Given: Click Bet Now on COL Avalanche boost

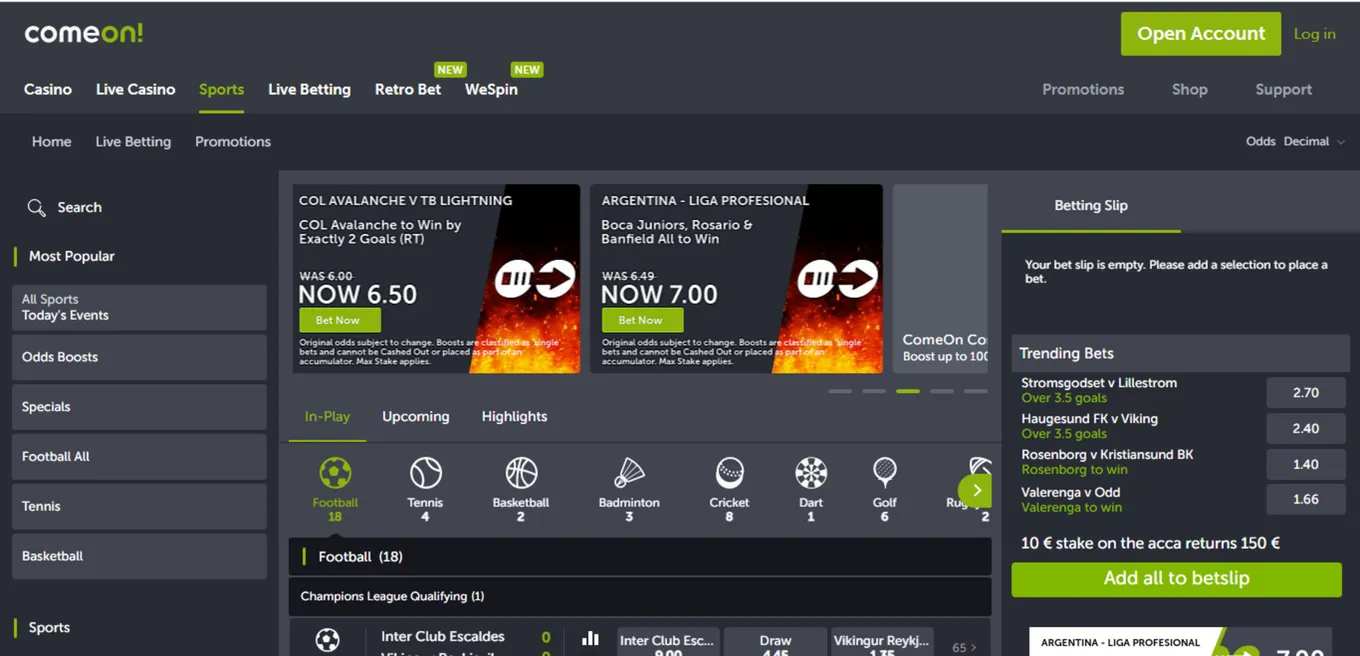Looking at the screenshot, I should tap(338, 320).
